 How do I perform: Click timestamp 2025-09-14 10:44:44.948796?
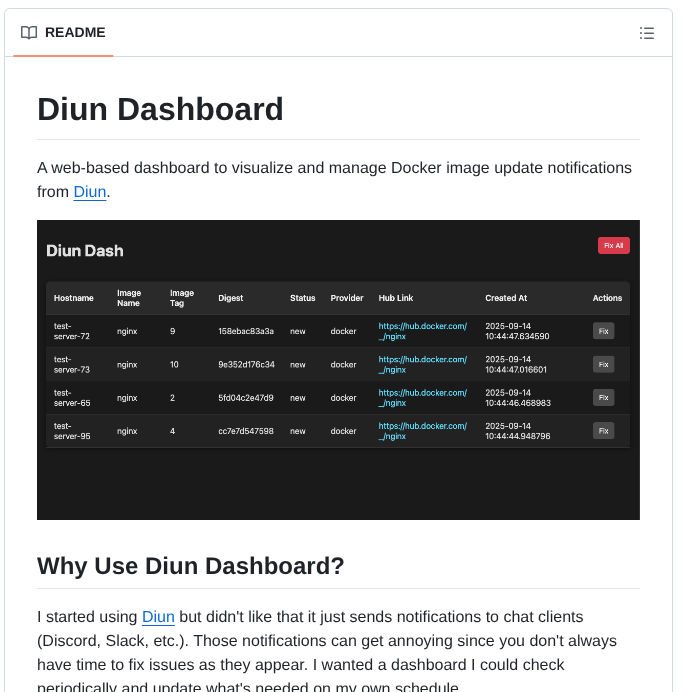[518, 431]
